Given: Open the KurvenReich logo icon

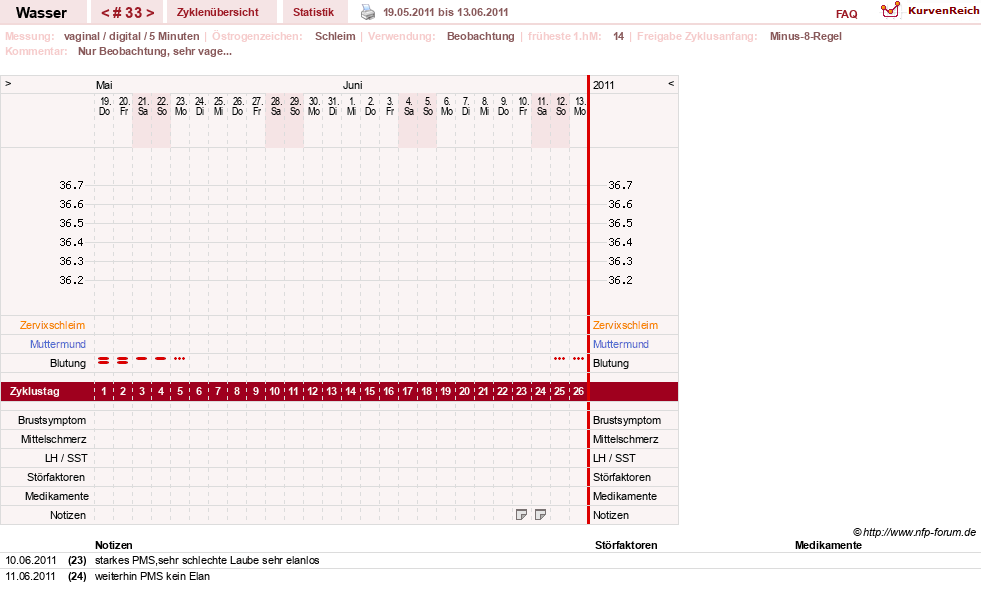Looking at the screenshot, I should [x=890, y=10].
